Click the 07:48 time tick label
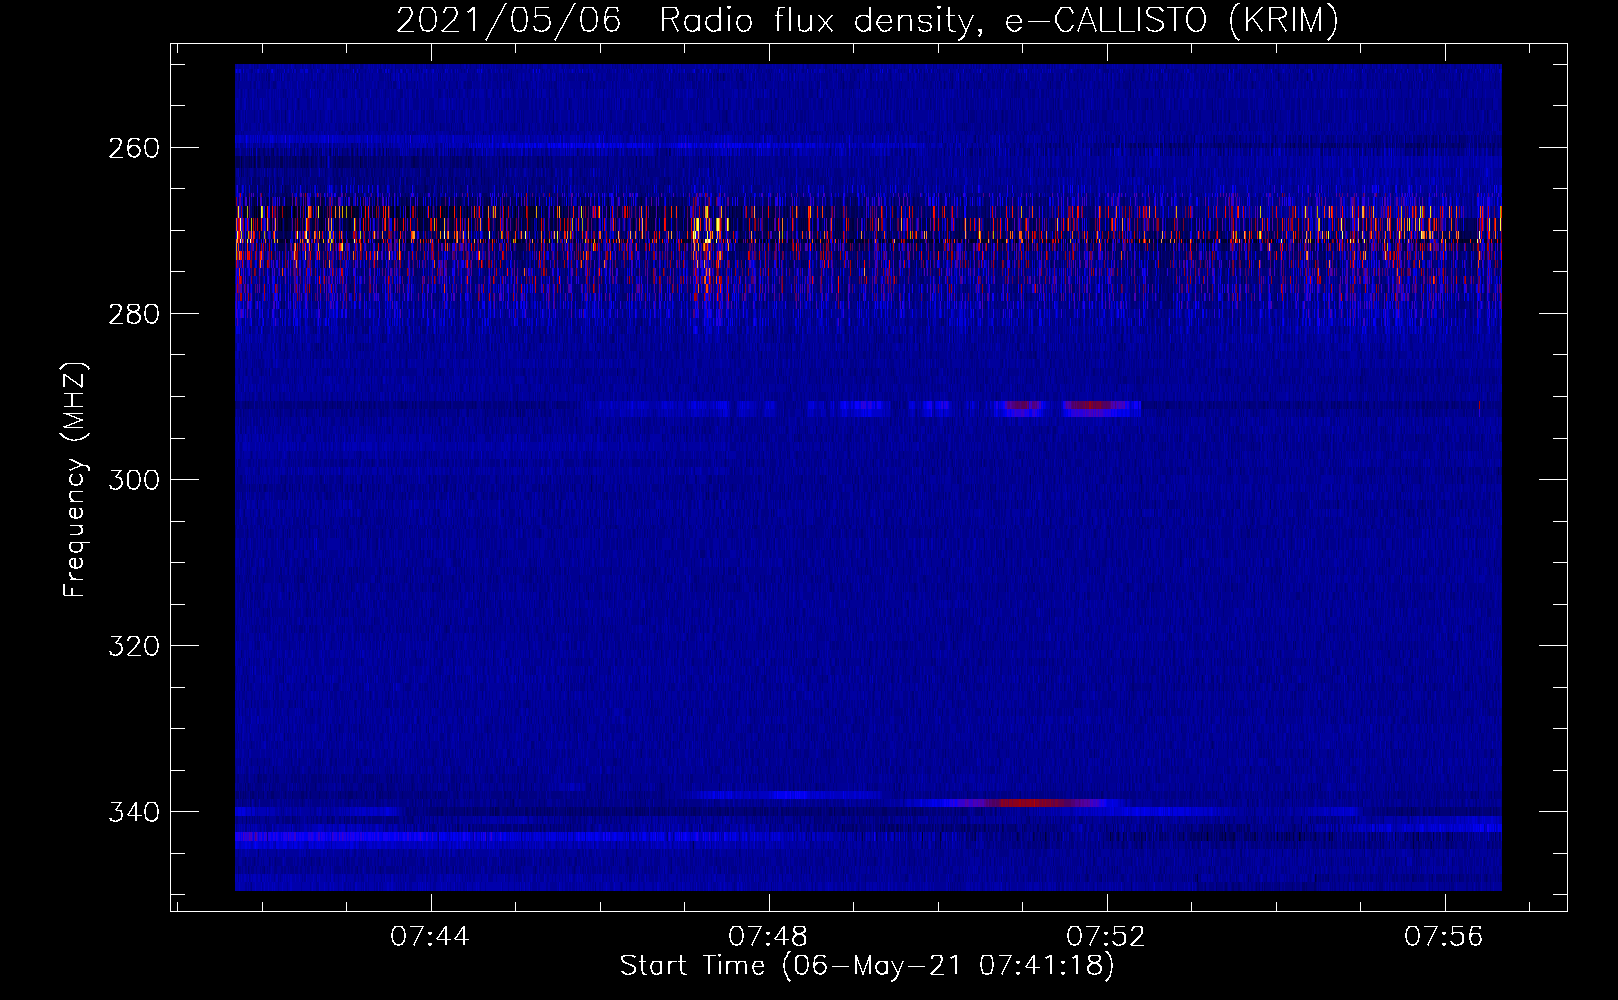Image resolution: width=1618 pixels, height=1000 pixels. (x=768, y=937)
